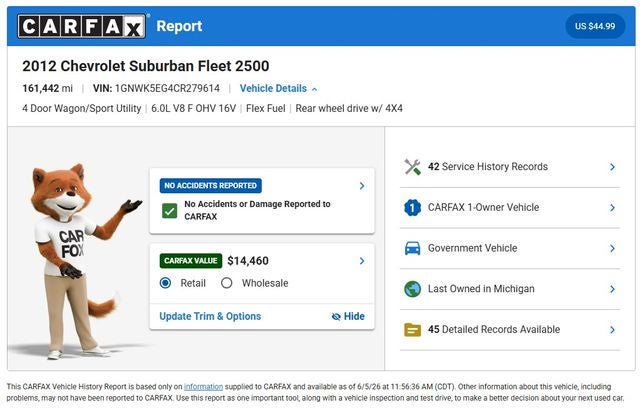Click Rear wheel drive w/ 4X4 text
This screenshot has height=411, width=640.
349,109
